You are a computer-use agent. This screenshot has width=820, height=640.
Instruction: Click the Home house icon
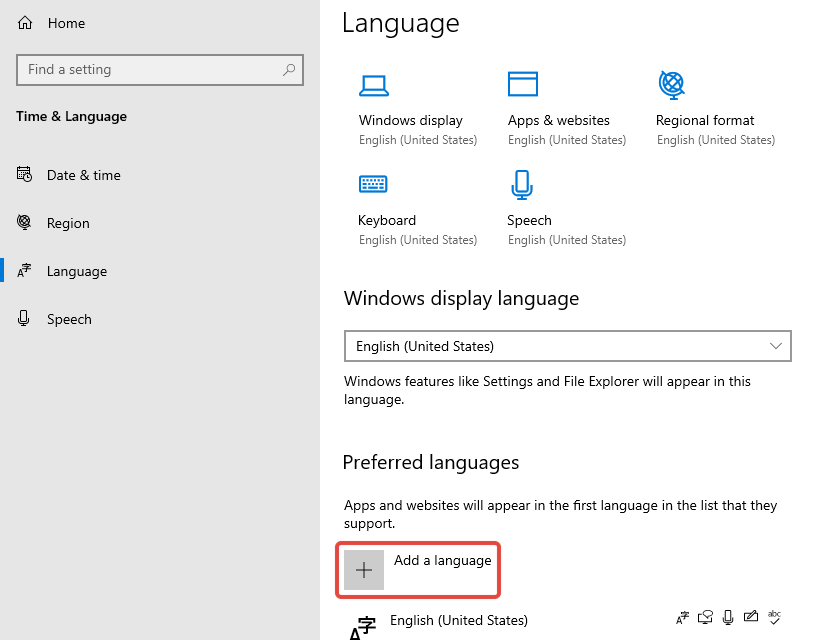click(25, 23)
